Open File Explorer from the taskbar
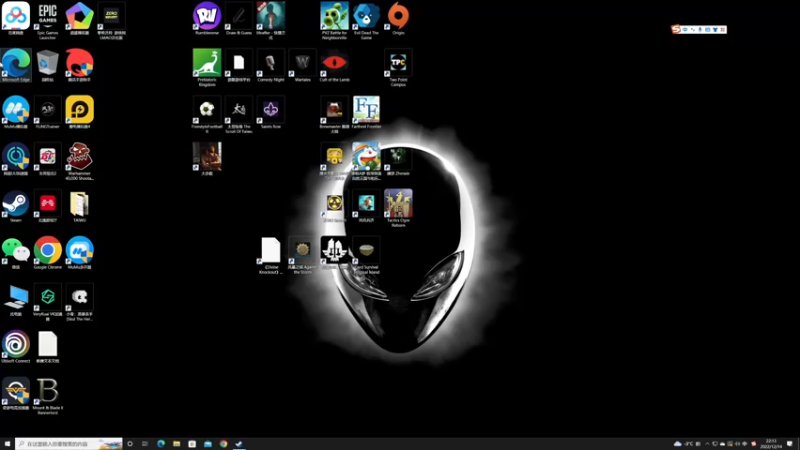800x450 pixels. point(177,444)
